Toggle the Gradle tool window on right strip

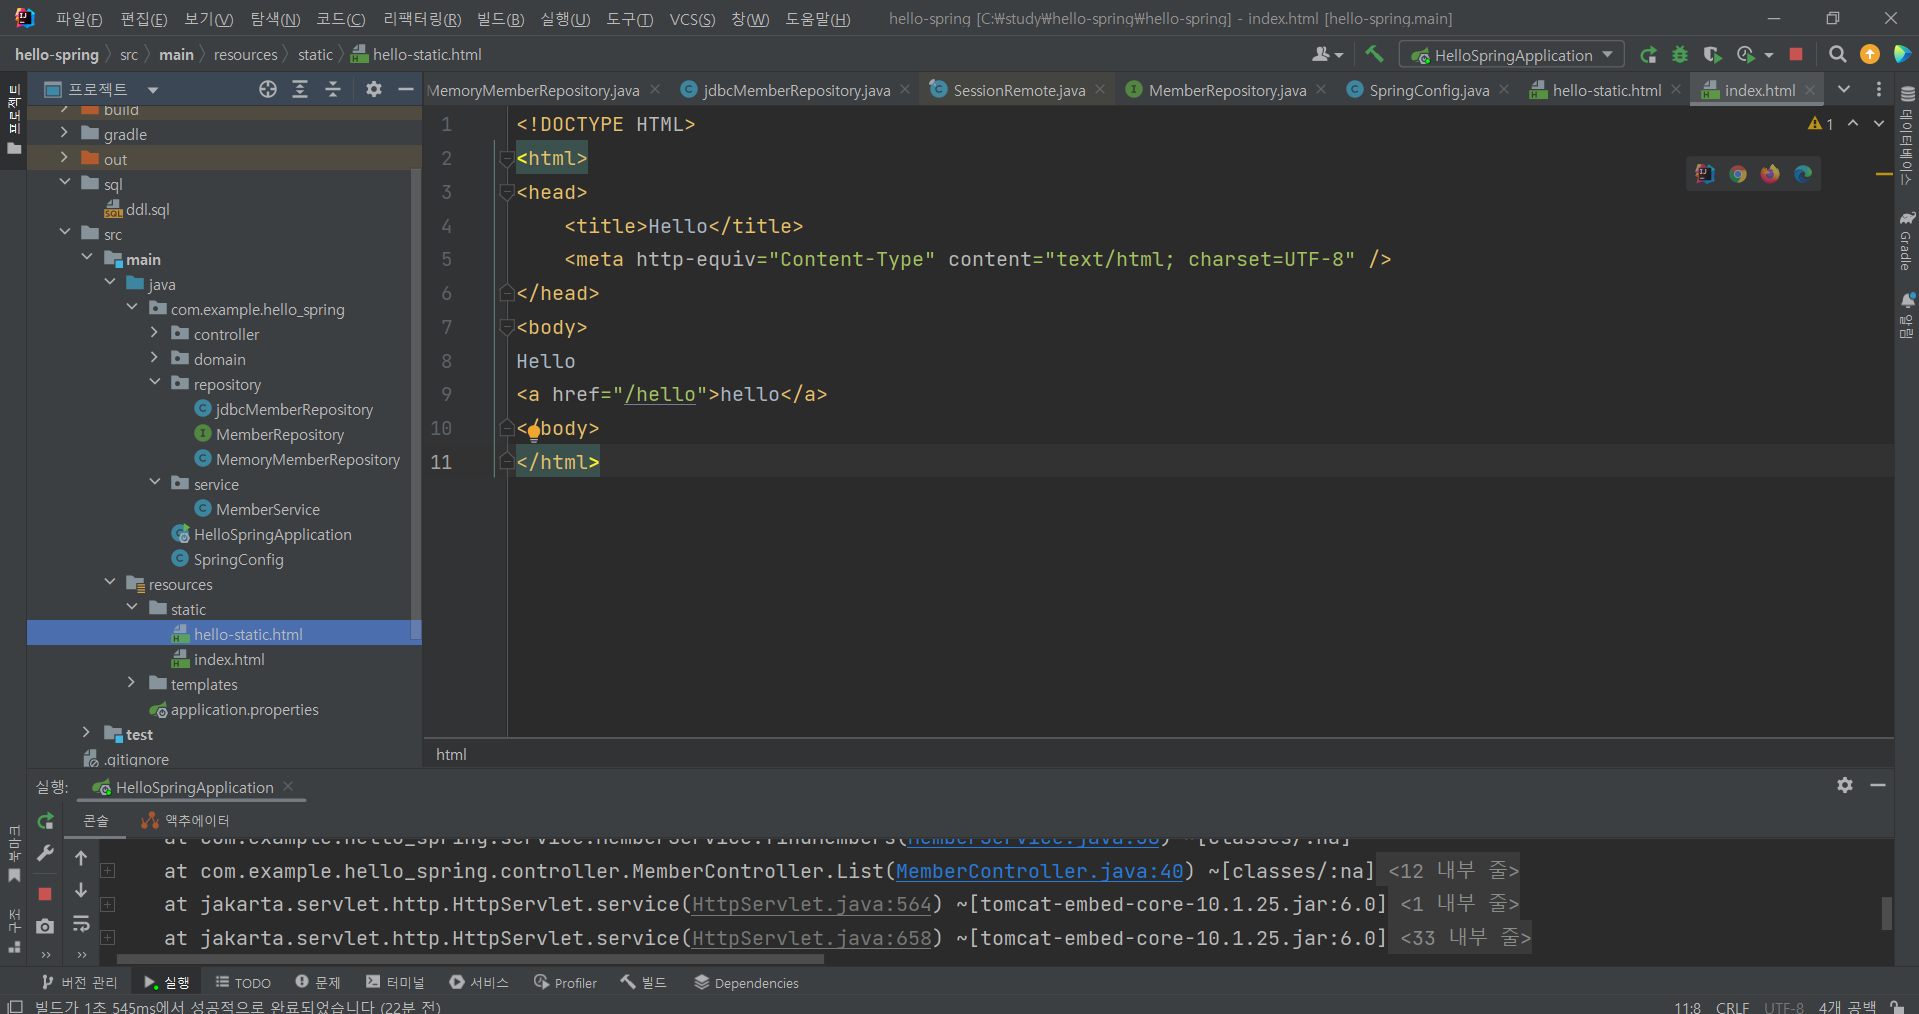pyautogui.click(x=1907, y=242)
